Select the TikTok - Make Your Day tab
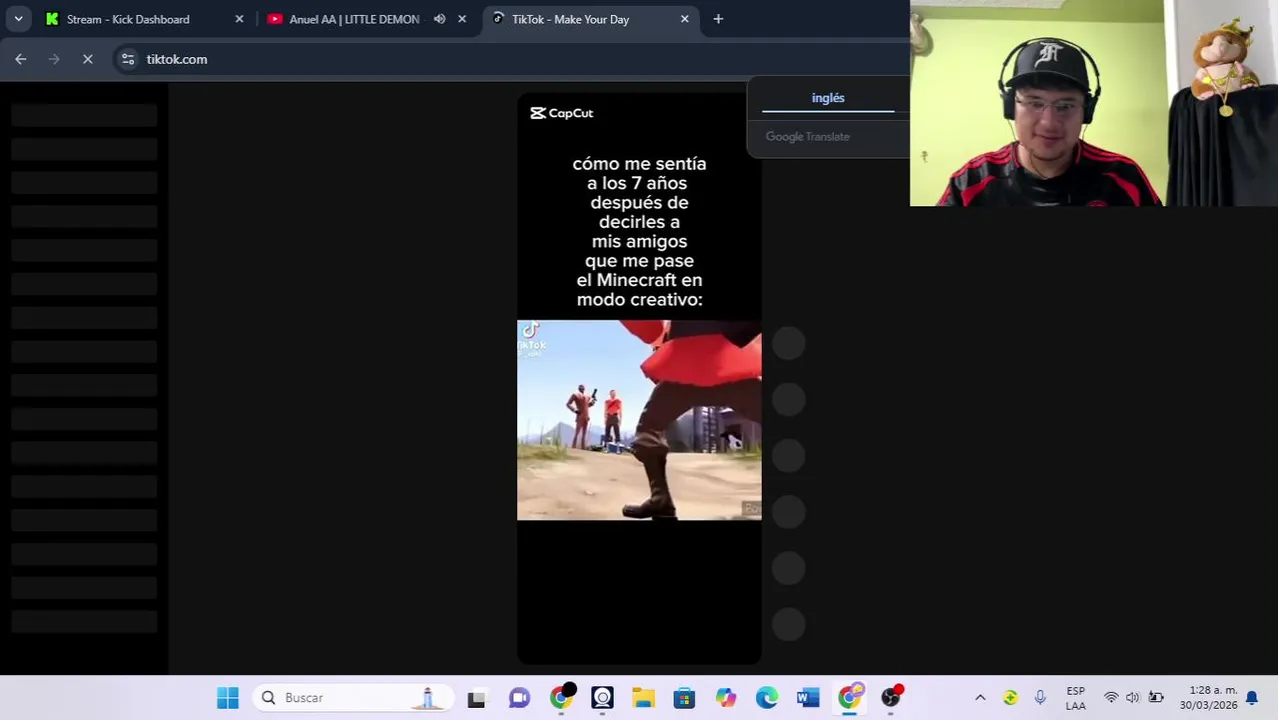Image resolution: width=1278 pixels, height=720 pixels. 570,19
